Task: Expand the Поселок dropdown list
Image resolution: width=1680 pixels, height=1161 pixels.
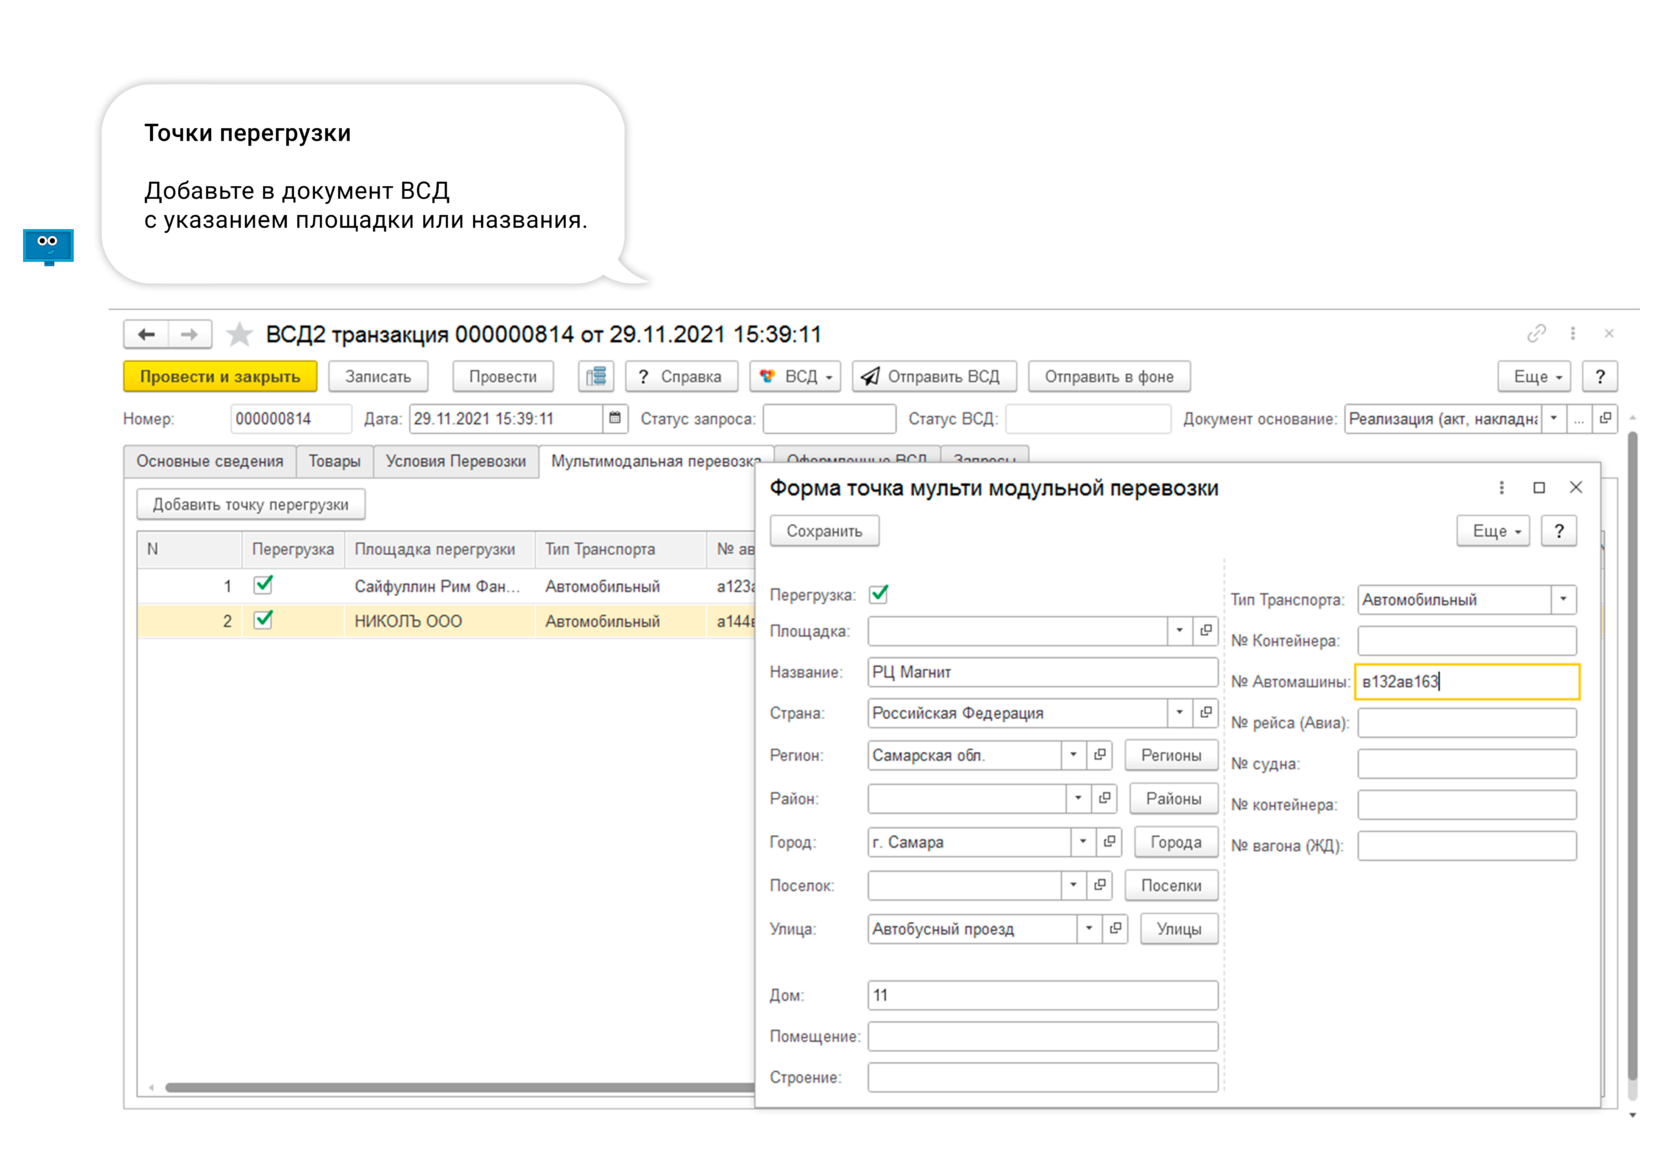Action: click(x=1074, y=885)
